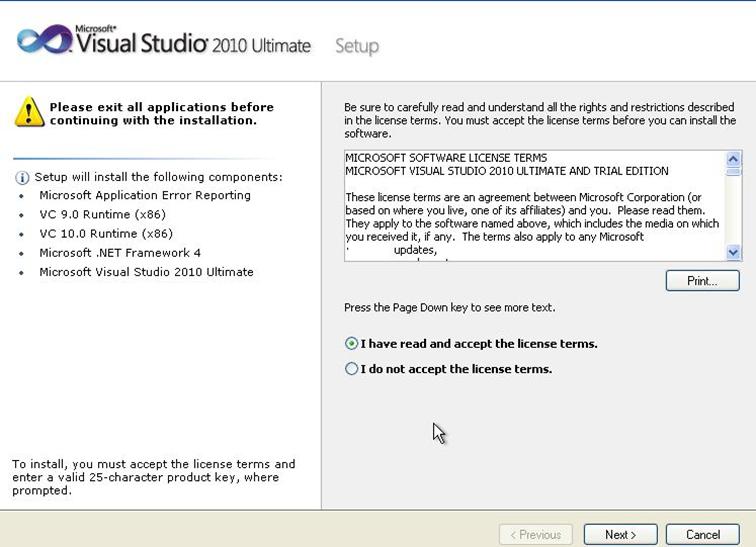Viewport: 756px width, 547px height.
Task: Click 'Please exit all applications' warning text
Action: (x=162, y=113)
